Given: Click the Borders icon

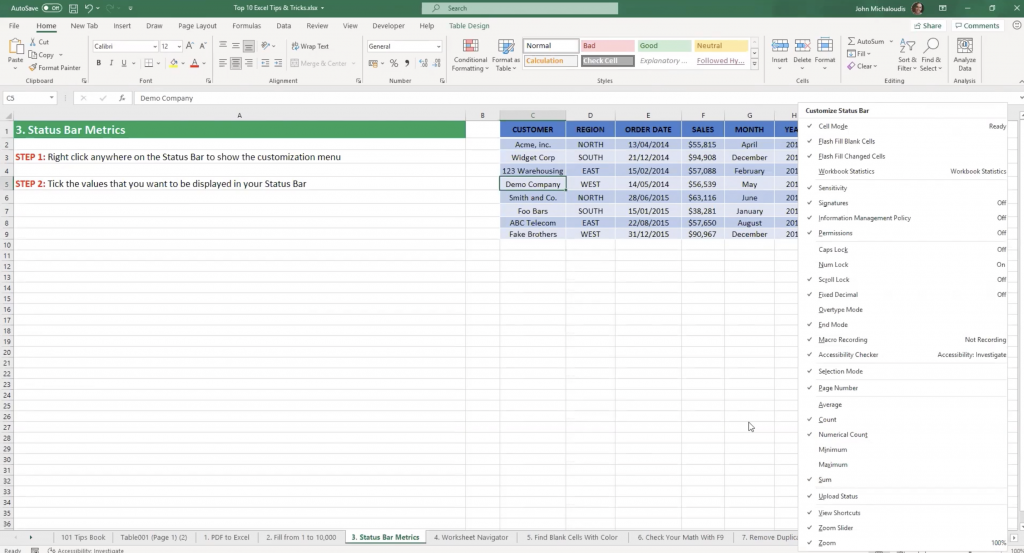Looking at the screenshot, I should (149, 63).
